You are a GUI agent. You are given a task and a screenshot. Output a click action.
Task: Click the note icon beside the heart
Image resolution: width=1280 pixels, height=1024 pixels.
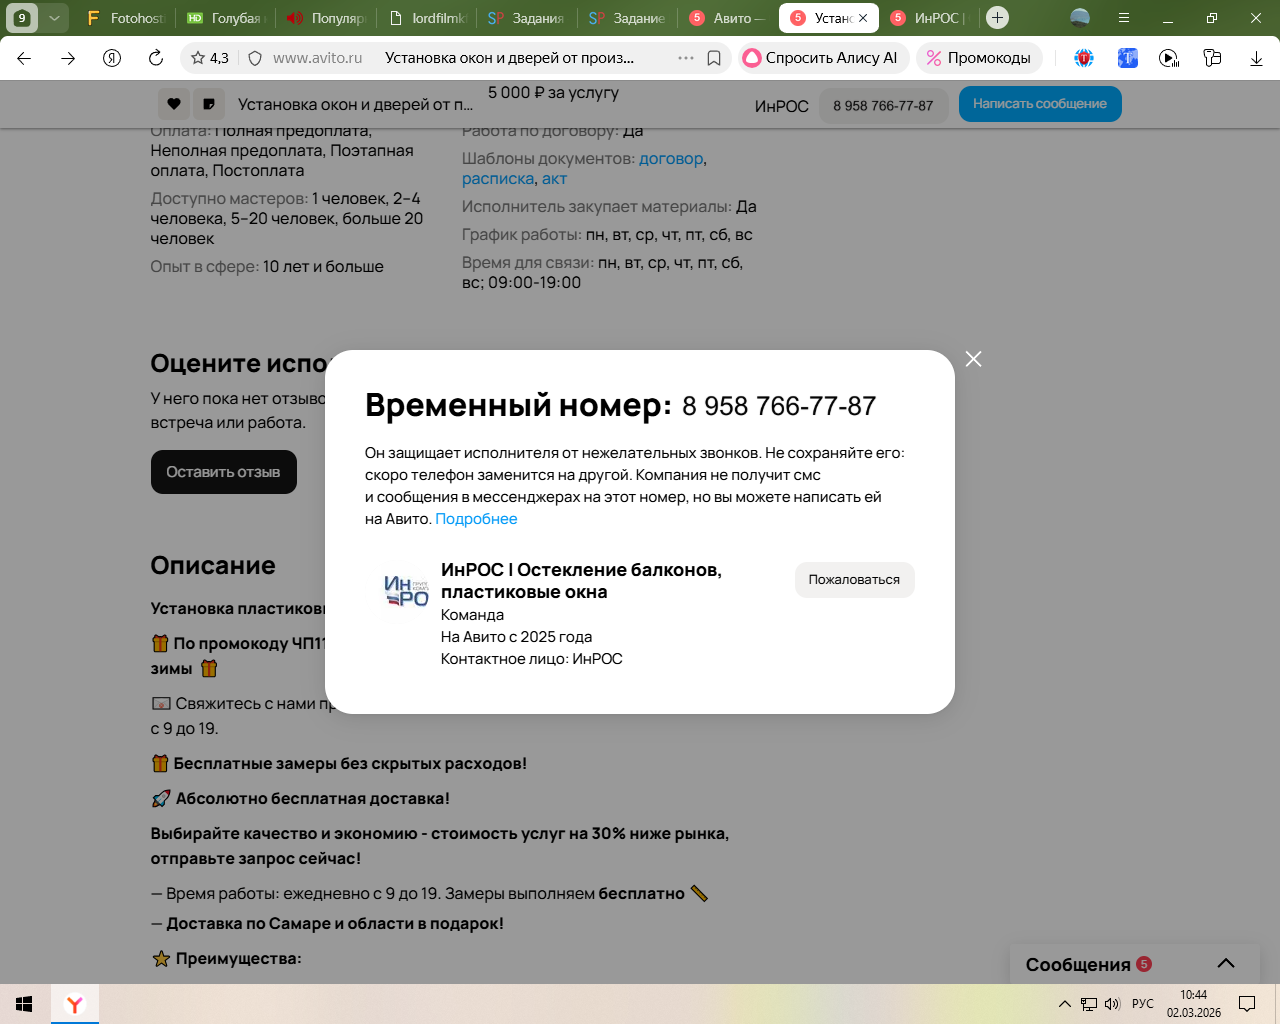click(209, 104)
